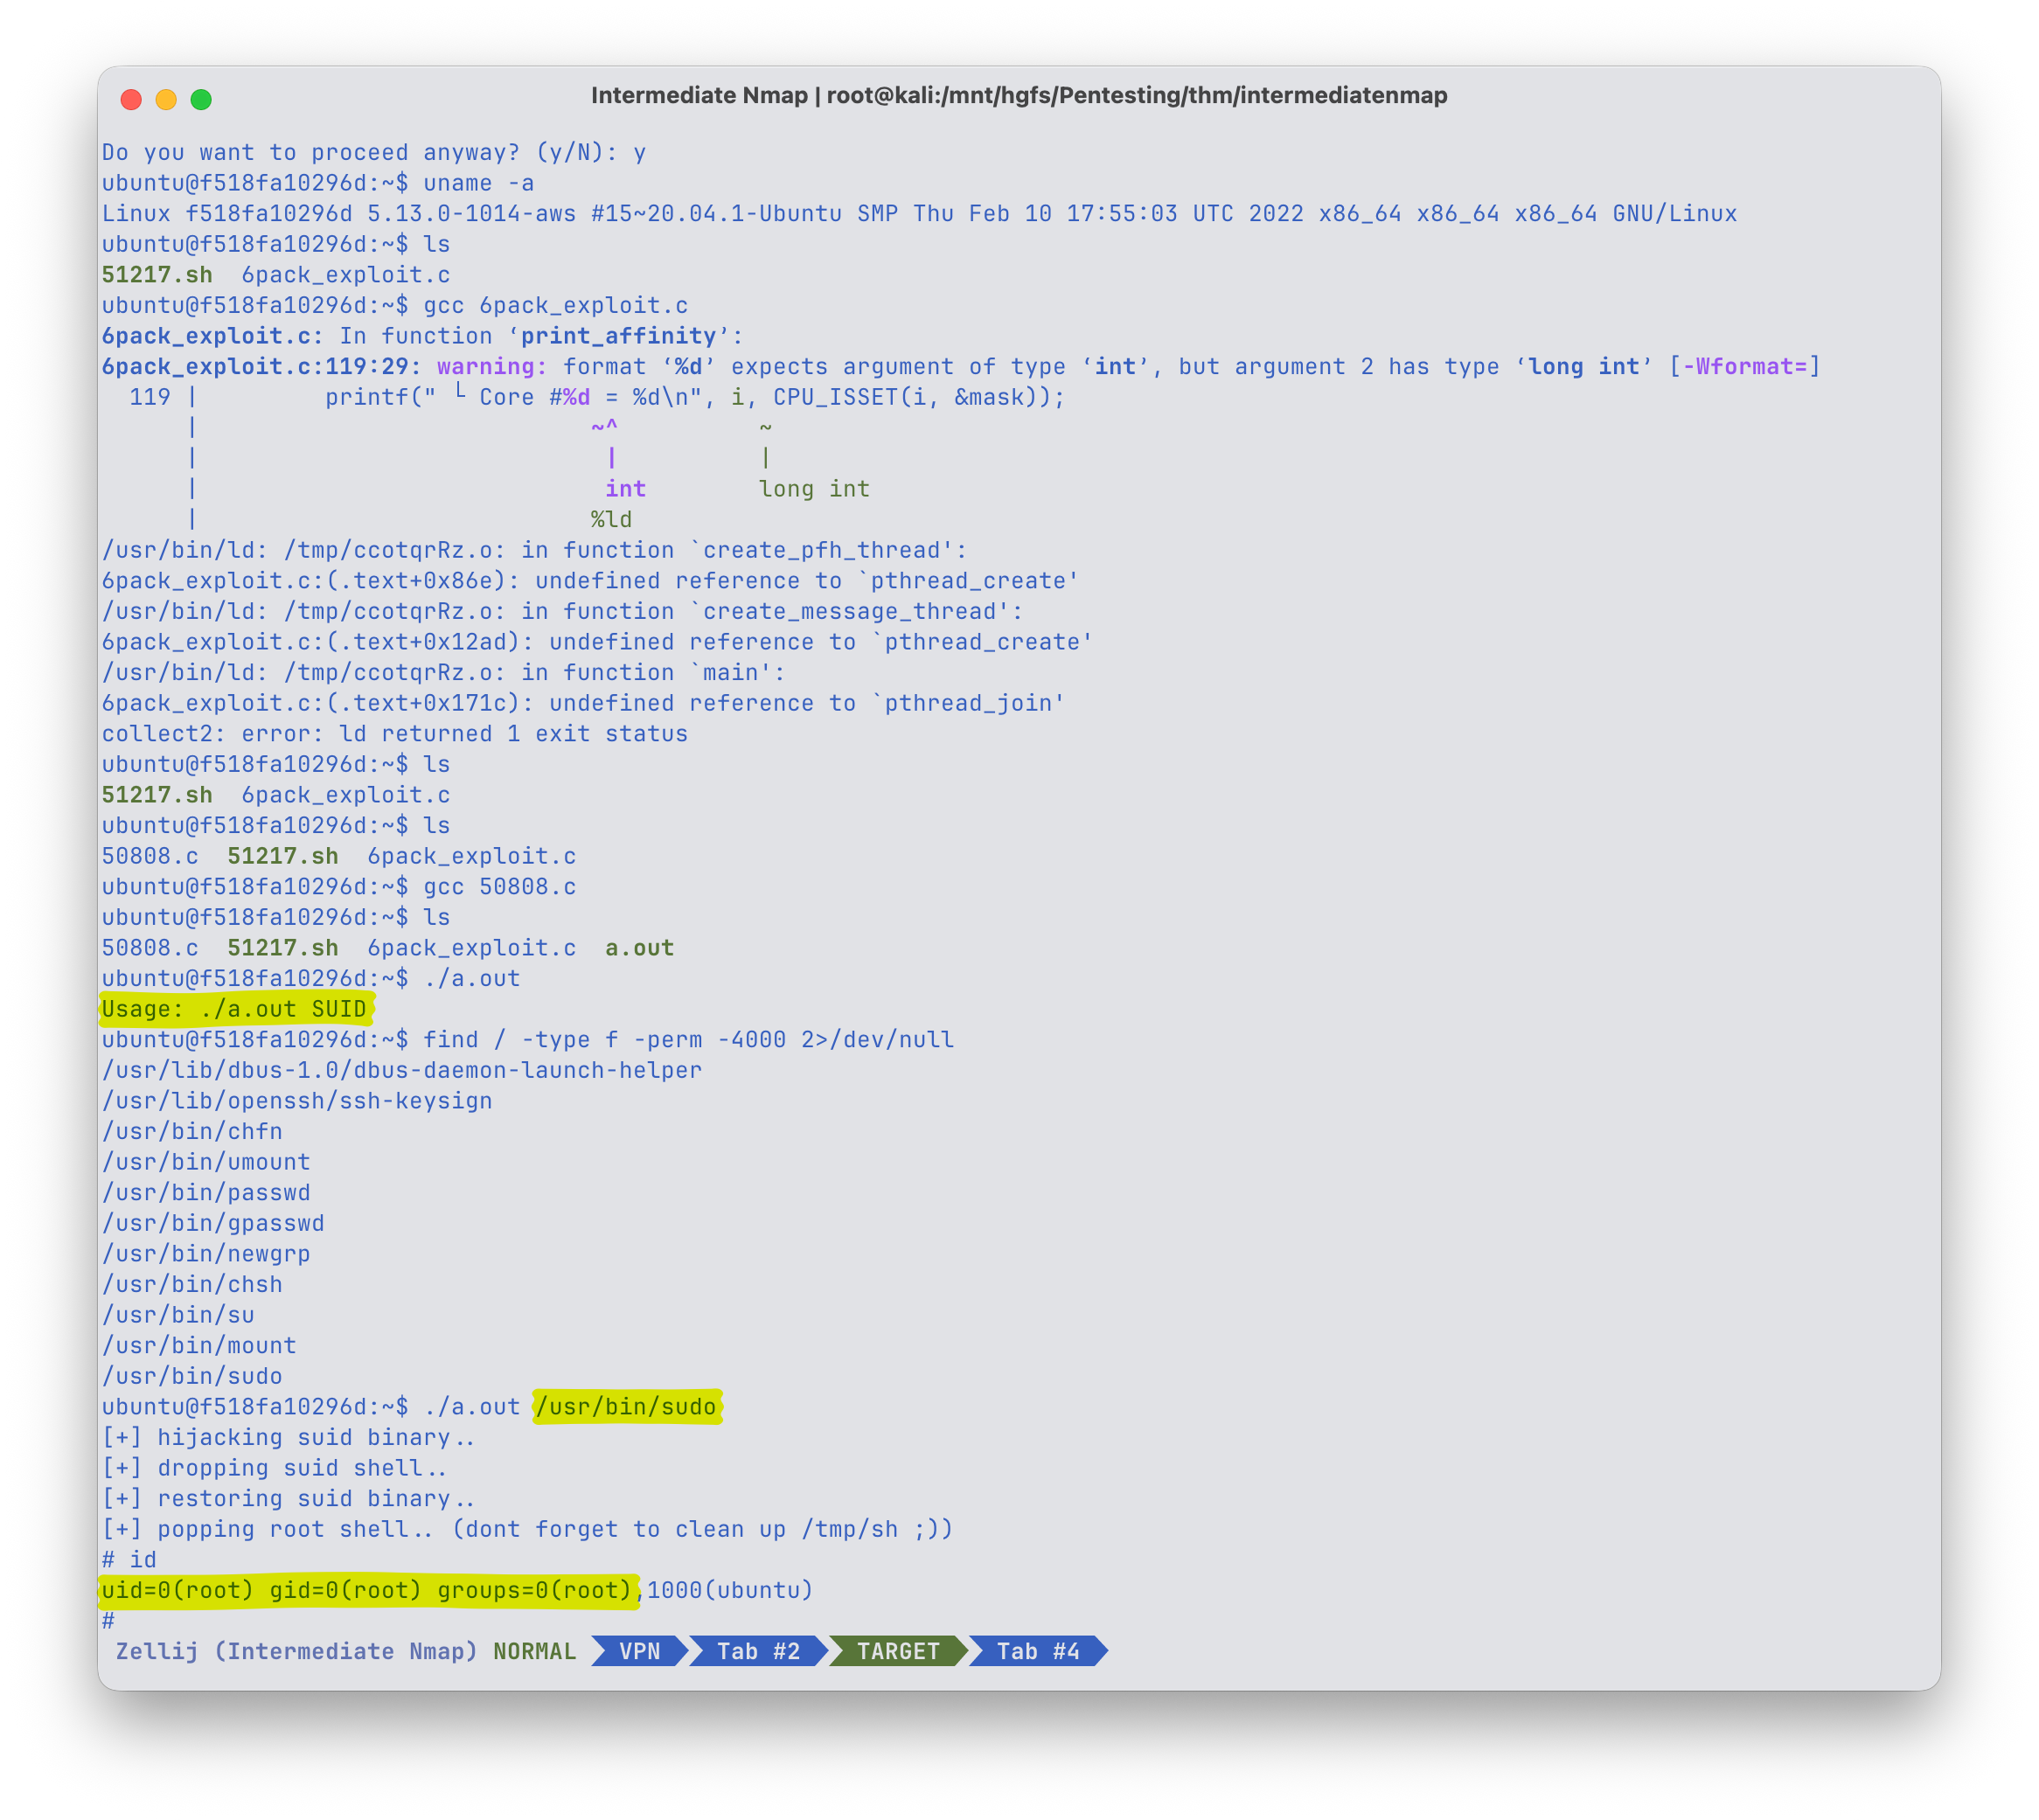Image resolution: width=2039 pixels, height=1820 pixels.
Task: Click the /usr/bin/passwd entry
Action: (x=206, y=1193)
